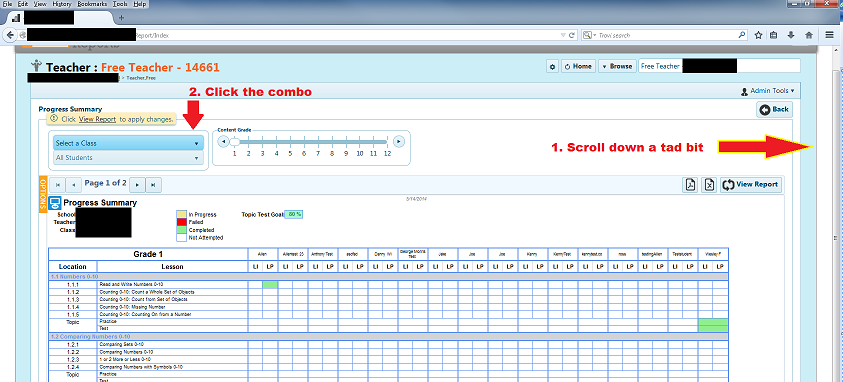Click the Topic Test Goal 80 % box
Screen dimensions: 843x382
point(294,214)
